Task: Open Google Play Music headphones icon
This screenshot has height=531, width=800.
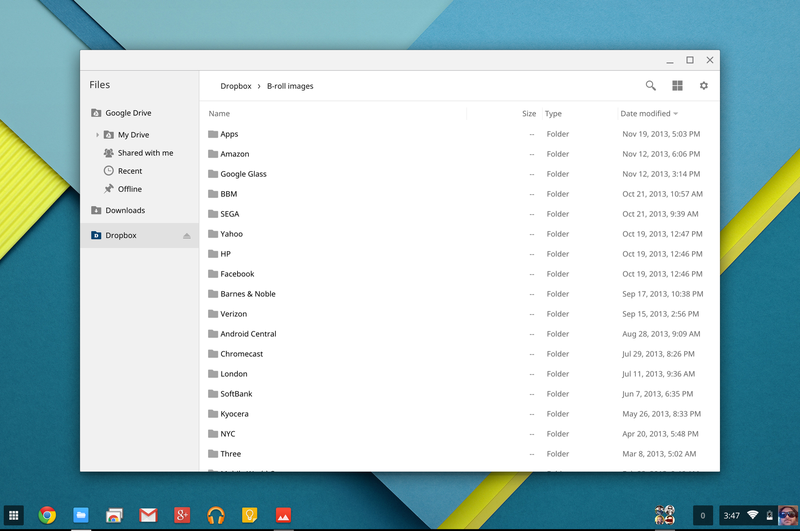Action: [216, 516]
